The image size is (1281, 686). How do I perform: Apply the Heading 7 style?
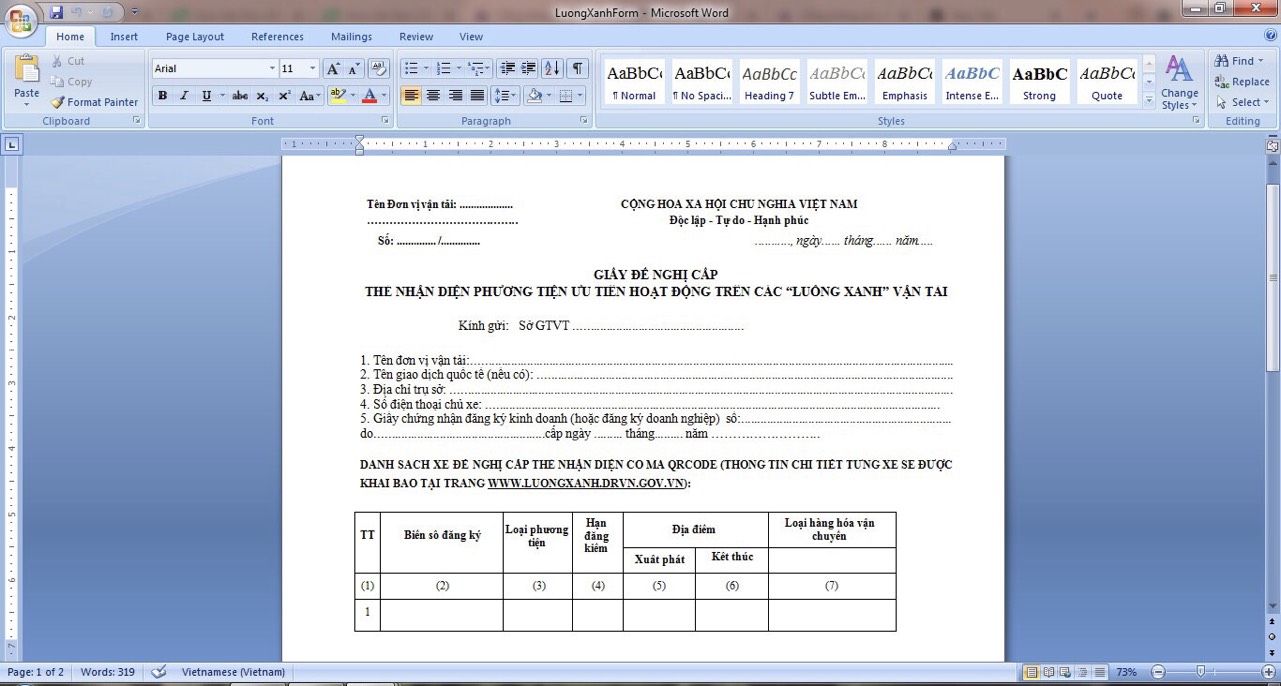[x=769, y=82]
